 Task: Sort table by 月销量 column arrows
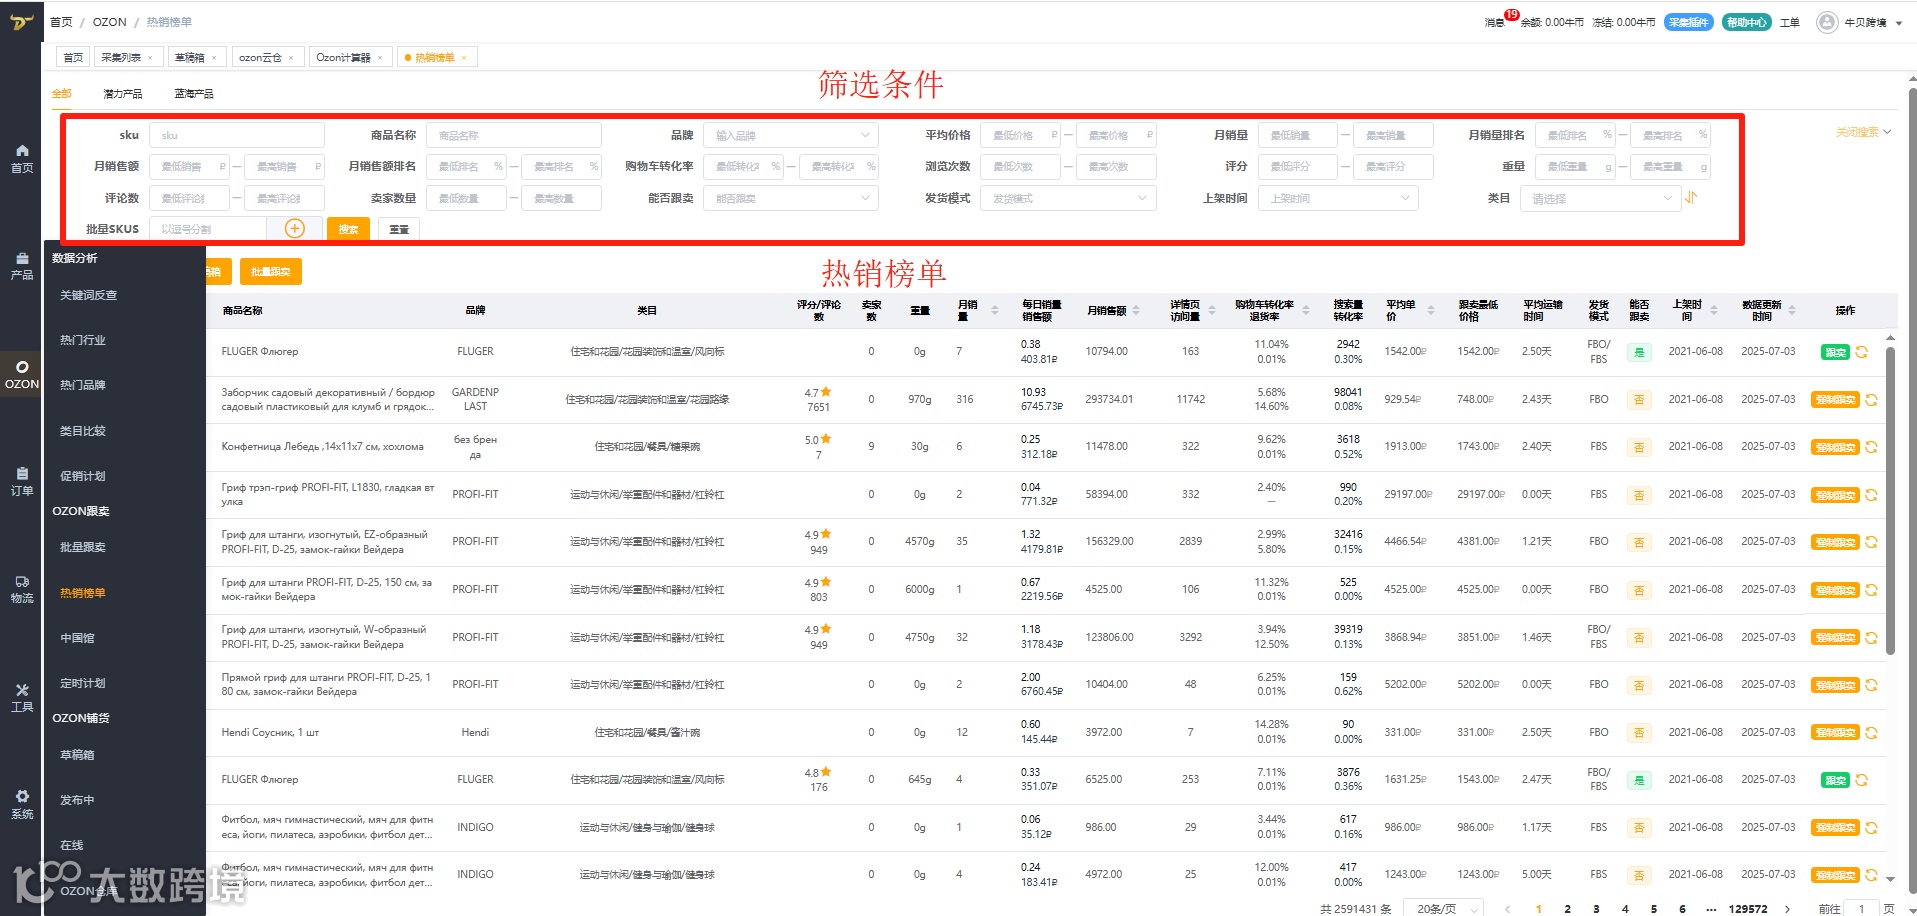click(994, 311)
